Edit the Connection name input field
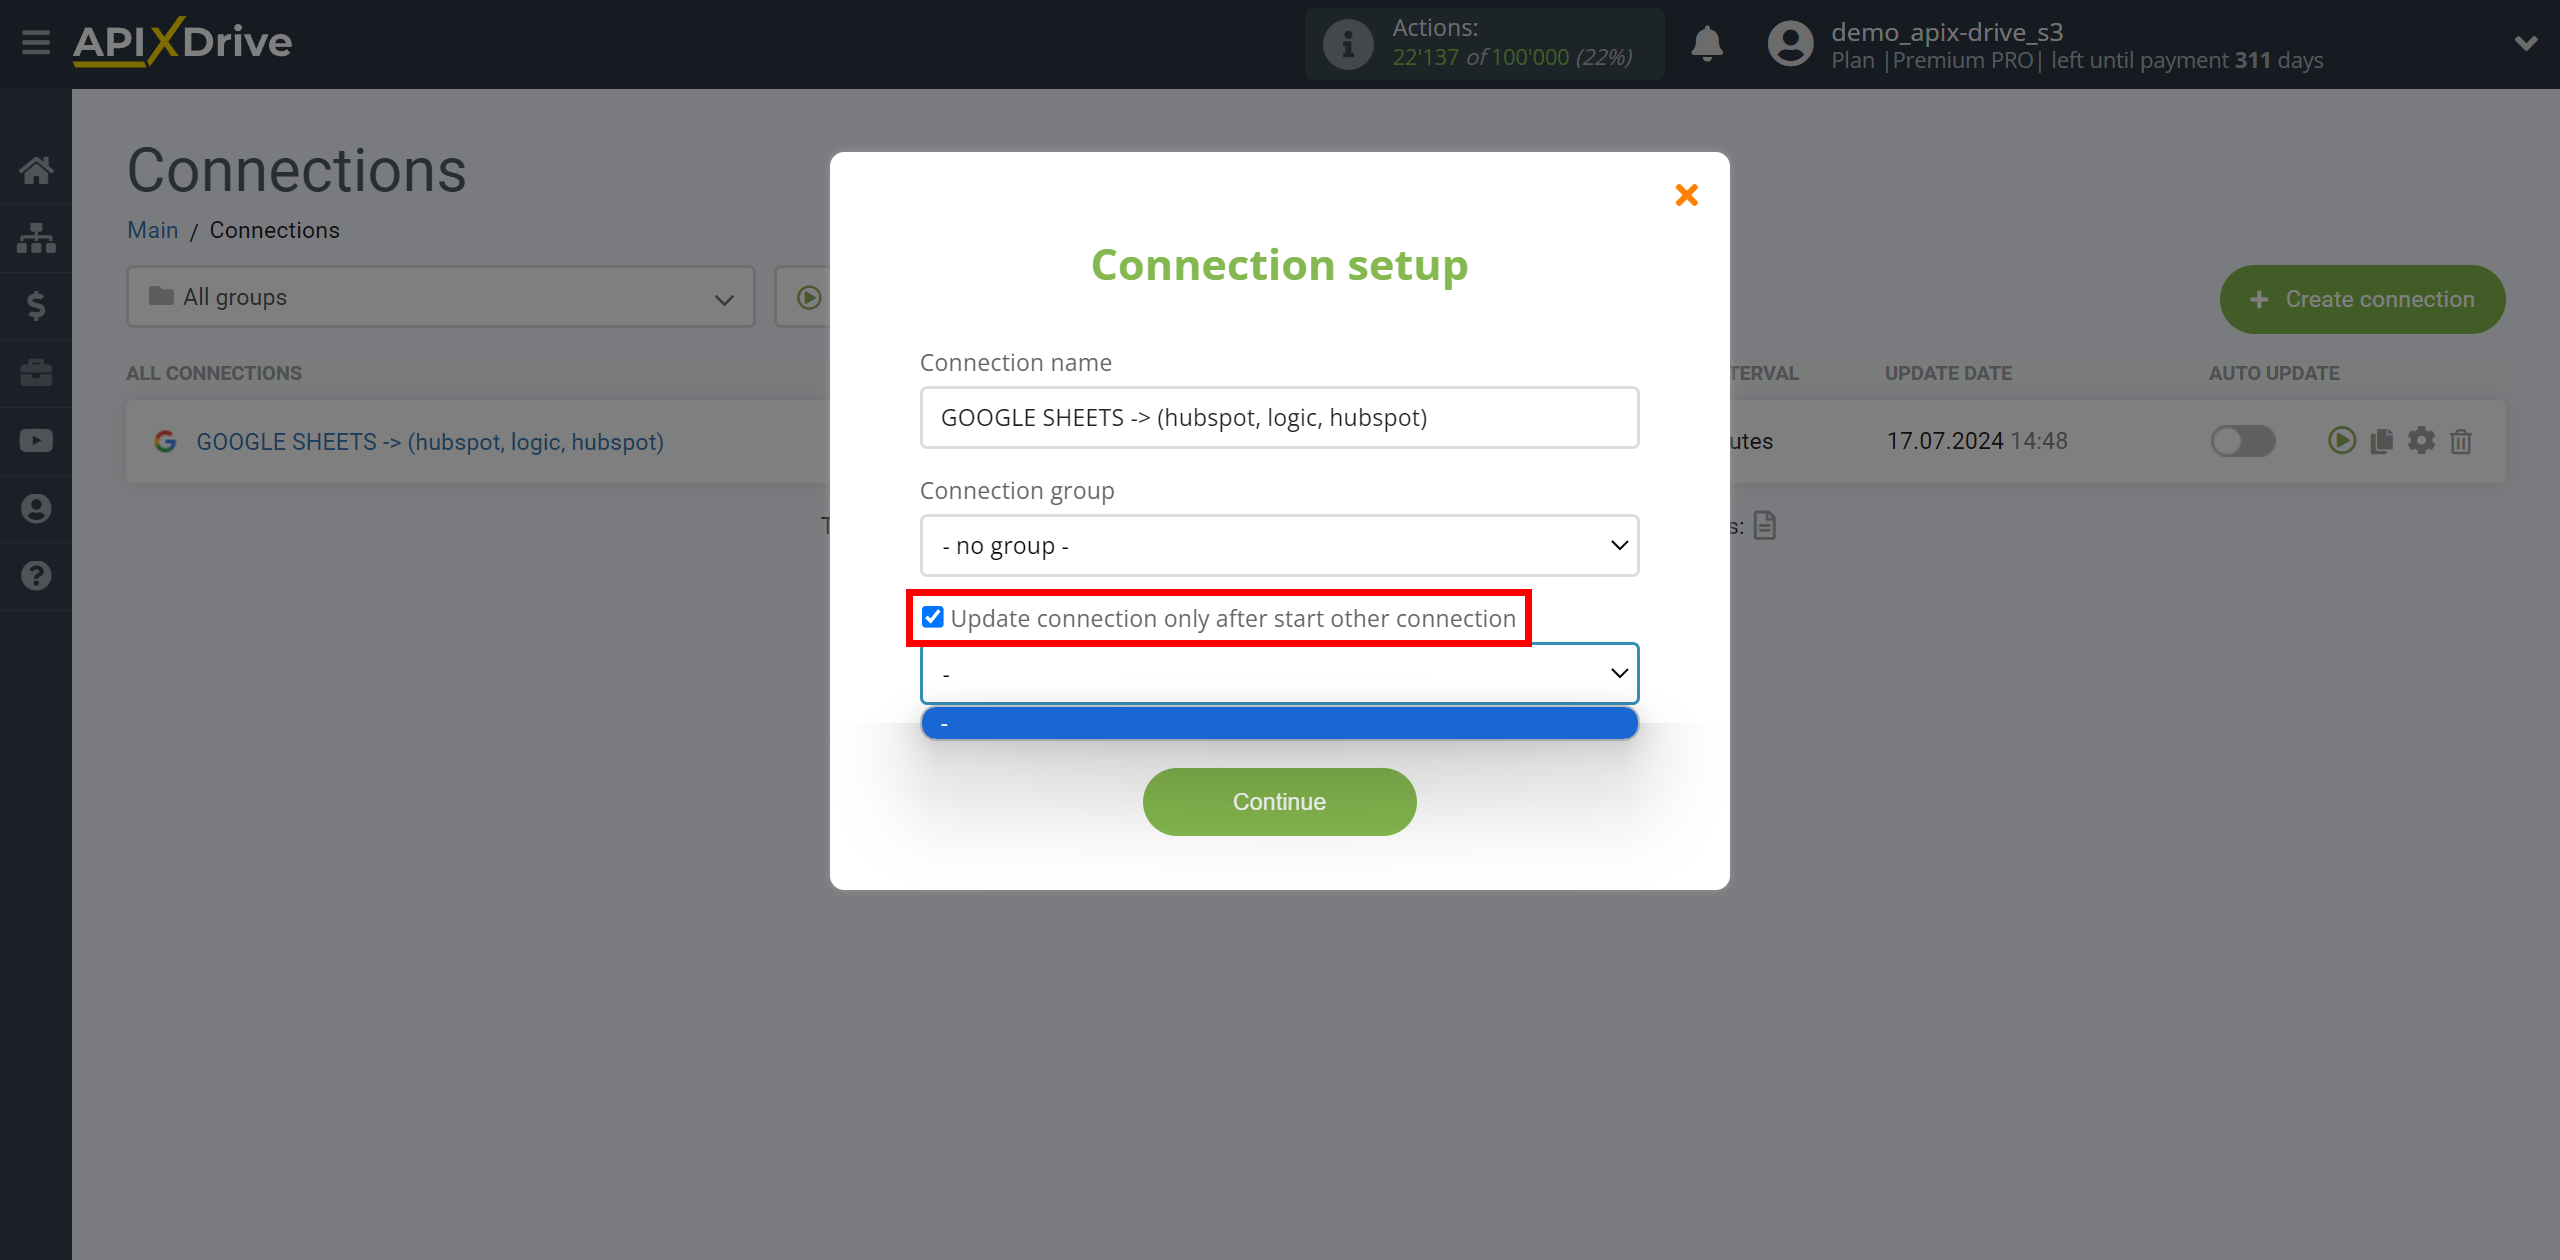This screenshot has width=2560, height=1260. [x=1278, y=416]
